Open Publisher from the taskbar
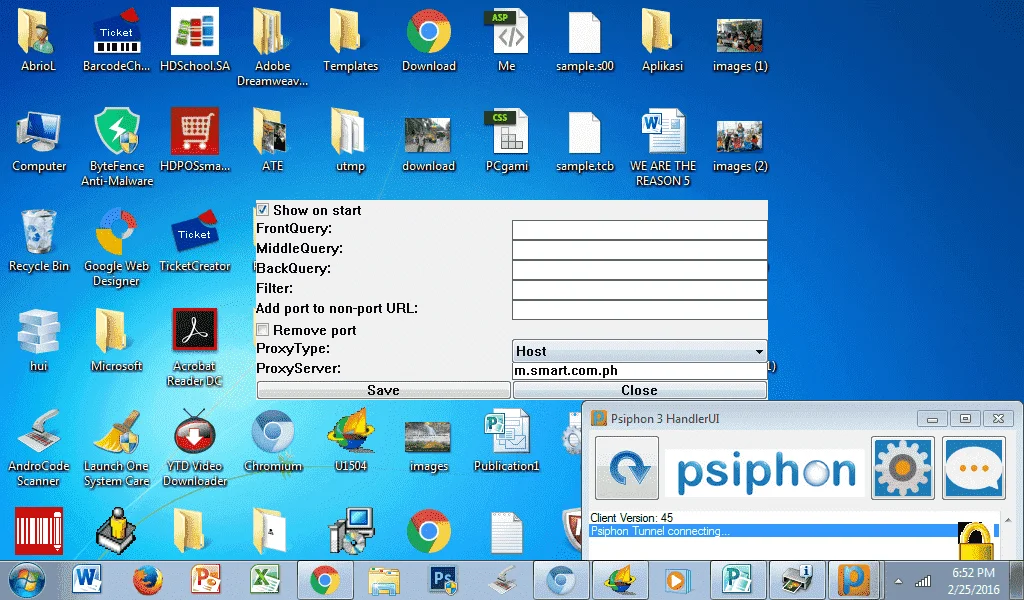The height and width of the screenshot is (600, 1024). [737, 580]
